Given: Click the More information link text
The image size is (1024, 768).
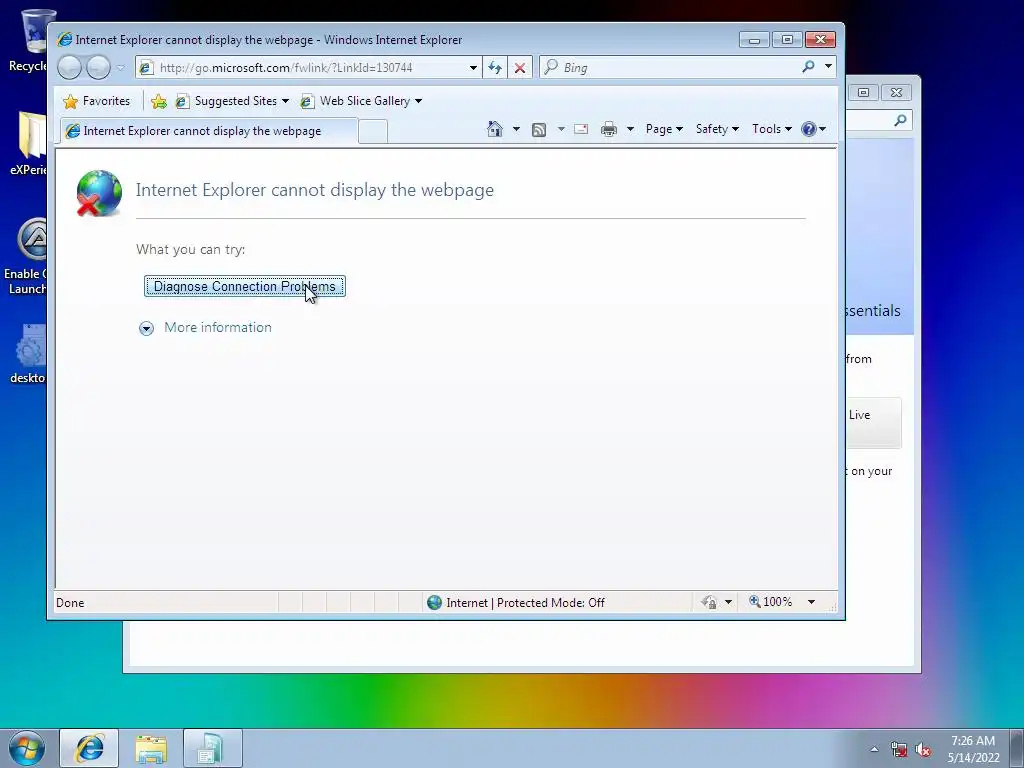Looking at the screenshot, I should [217, 327].
